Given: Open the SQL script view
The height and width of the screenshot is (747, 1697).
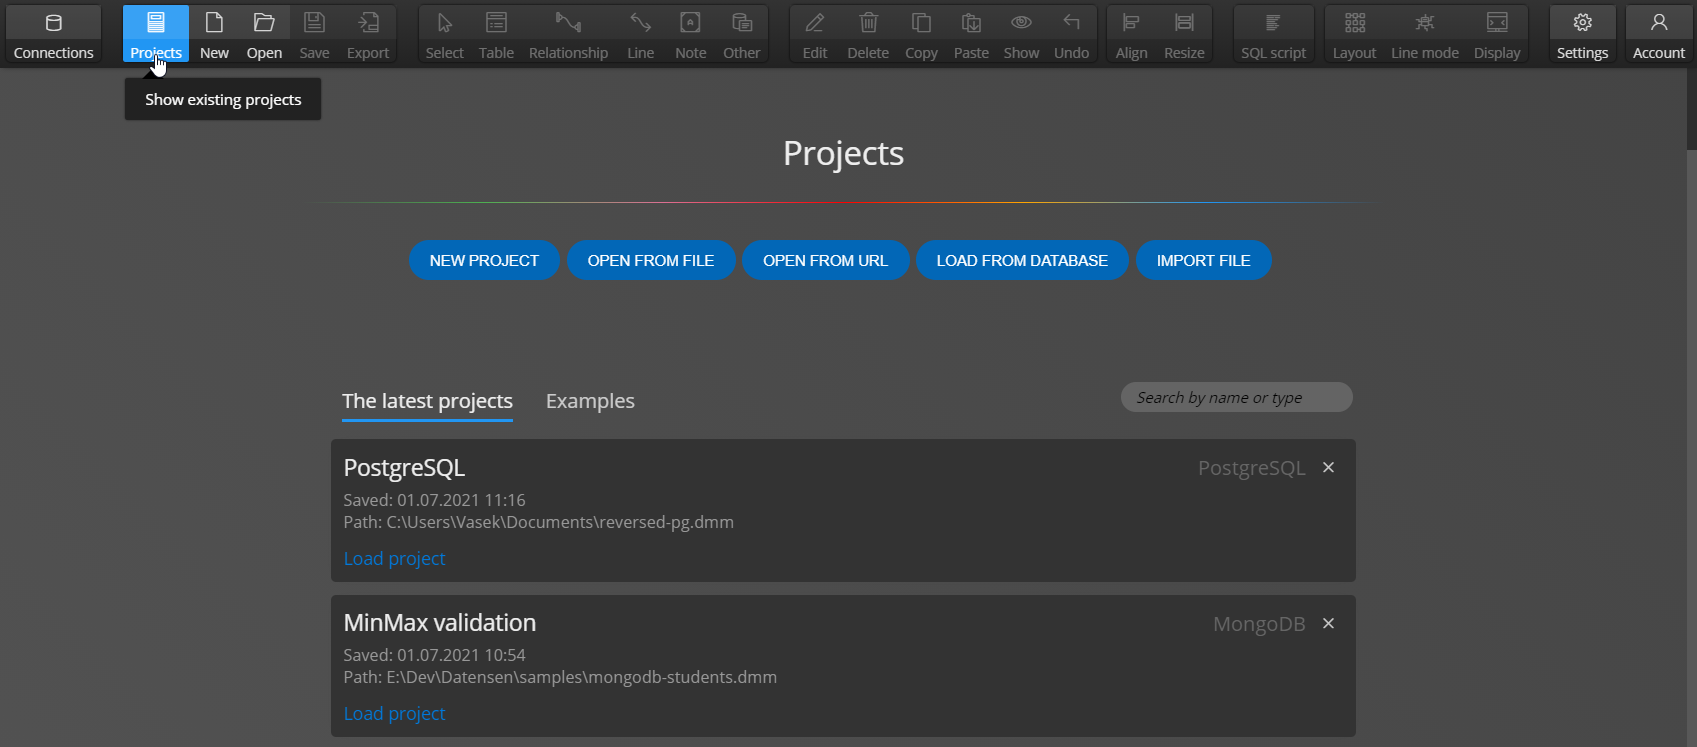Looking at the screenshot, I should click(1273, 35).
